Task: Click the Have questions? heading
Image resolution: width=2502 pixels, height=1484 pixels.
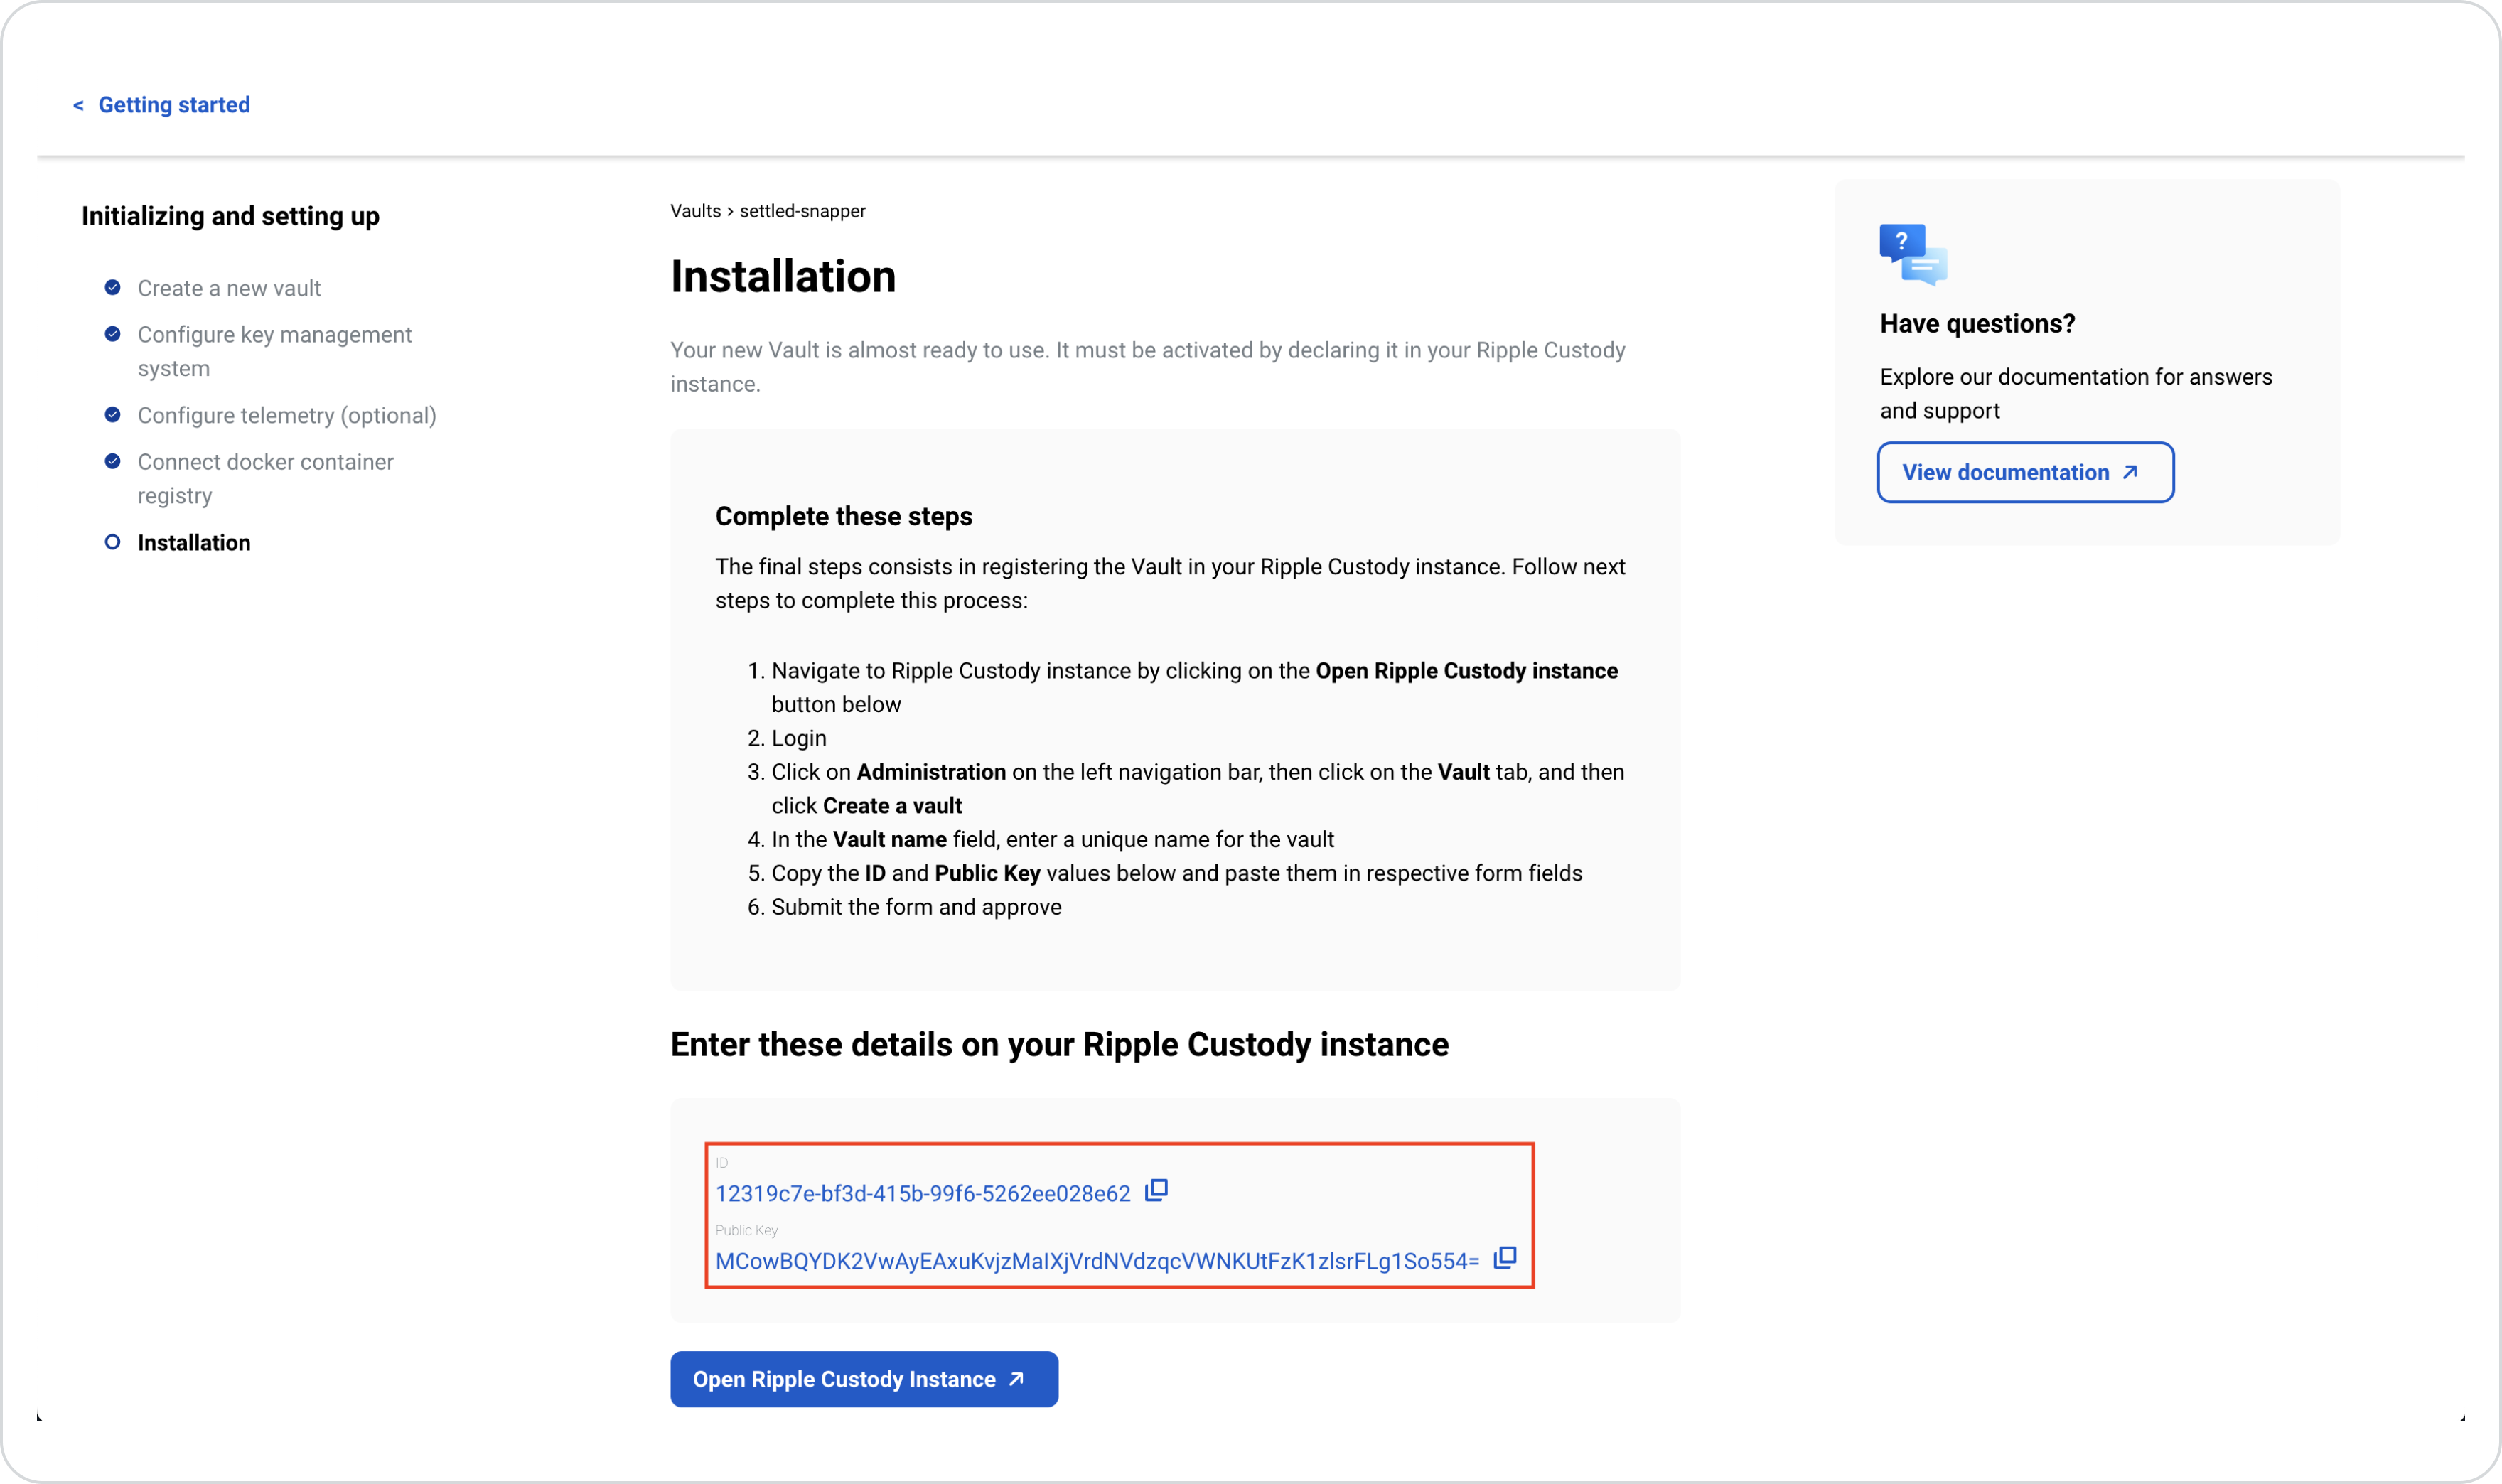Action: point(1977,324)
